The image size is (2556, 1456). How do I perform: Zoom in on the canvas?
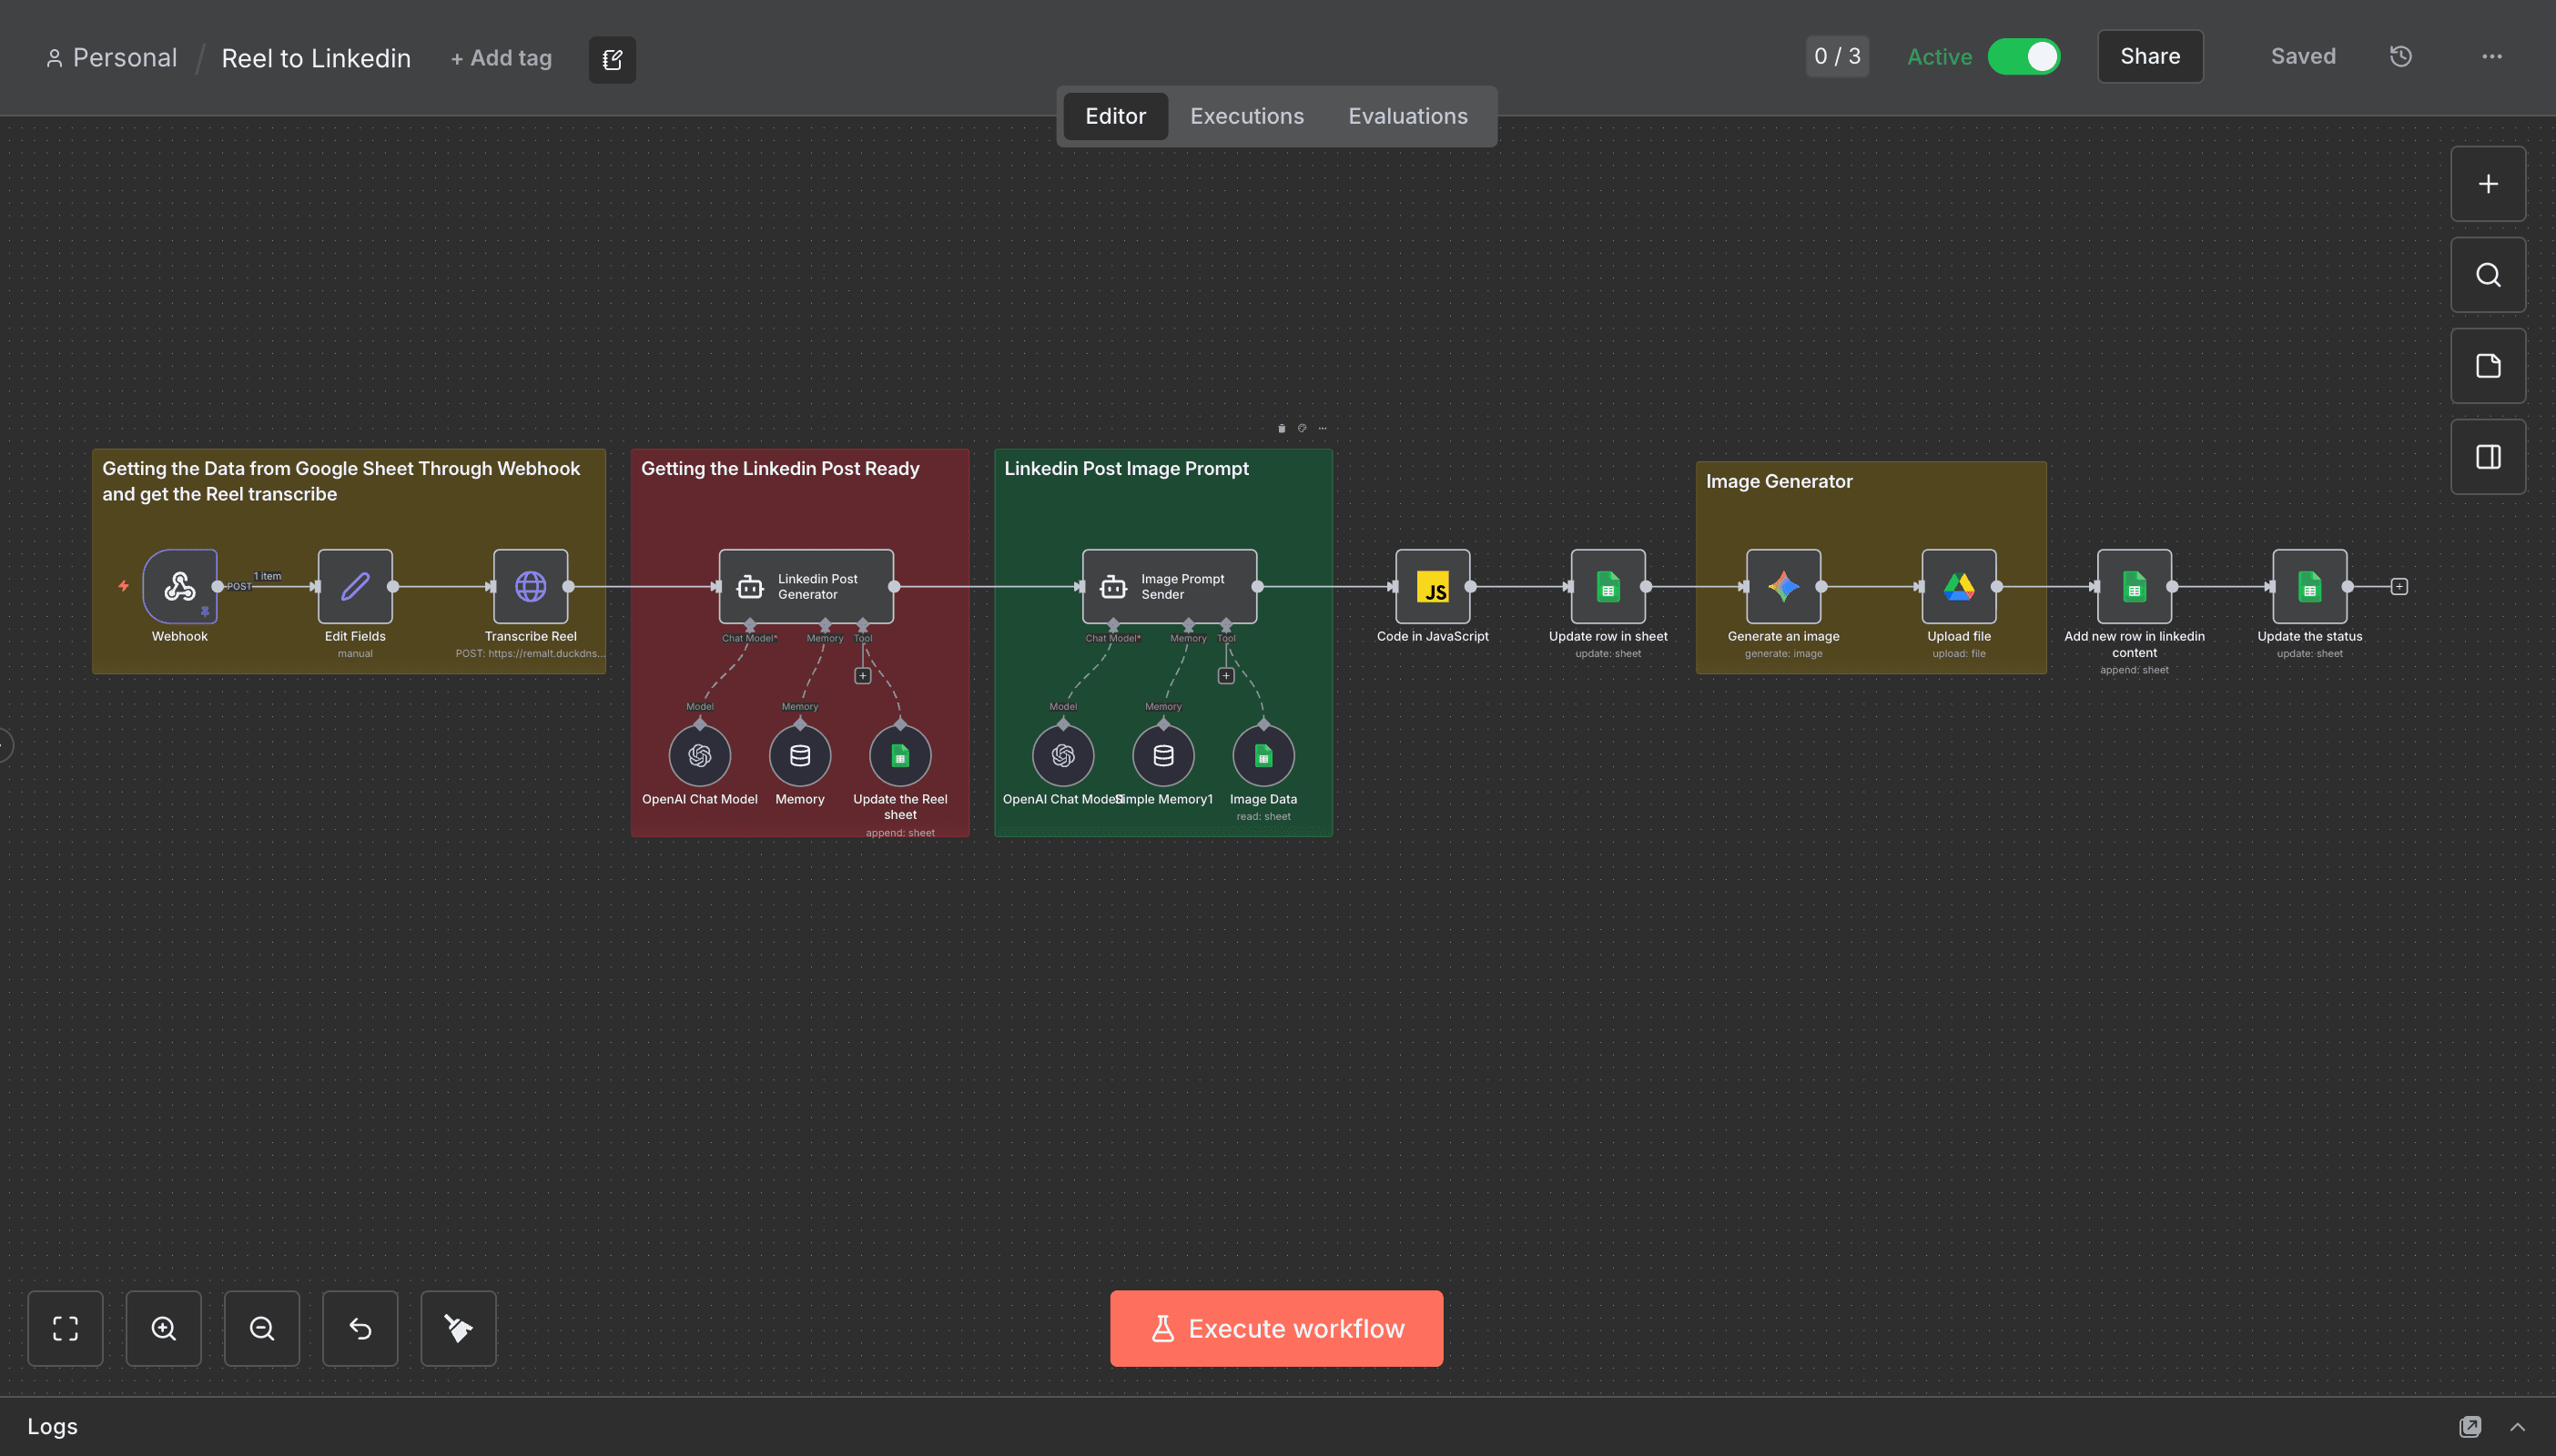point(163,1328)
